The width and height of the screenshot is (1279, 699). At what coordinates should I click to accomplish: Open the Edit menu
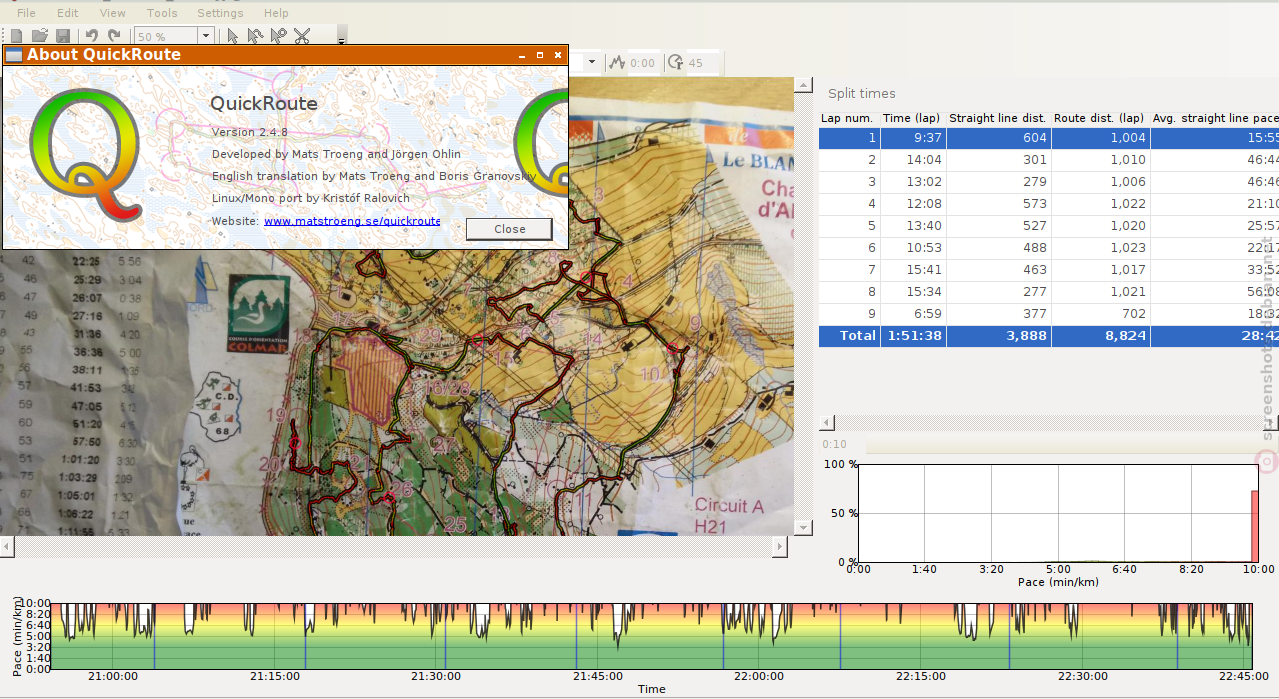pyautogui.click(x=68, y=13)
